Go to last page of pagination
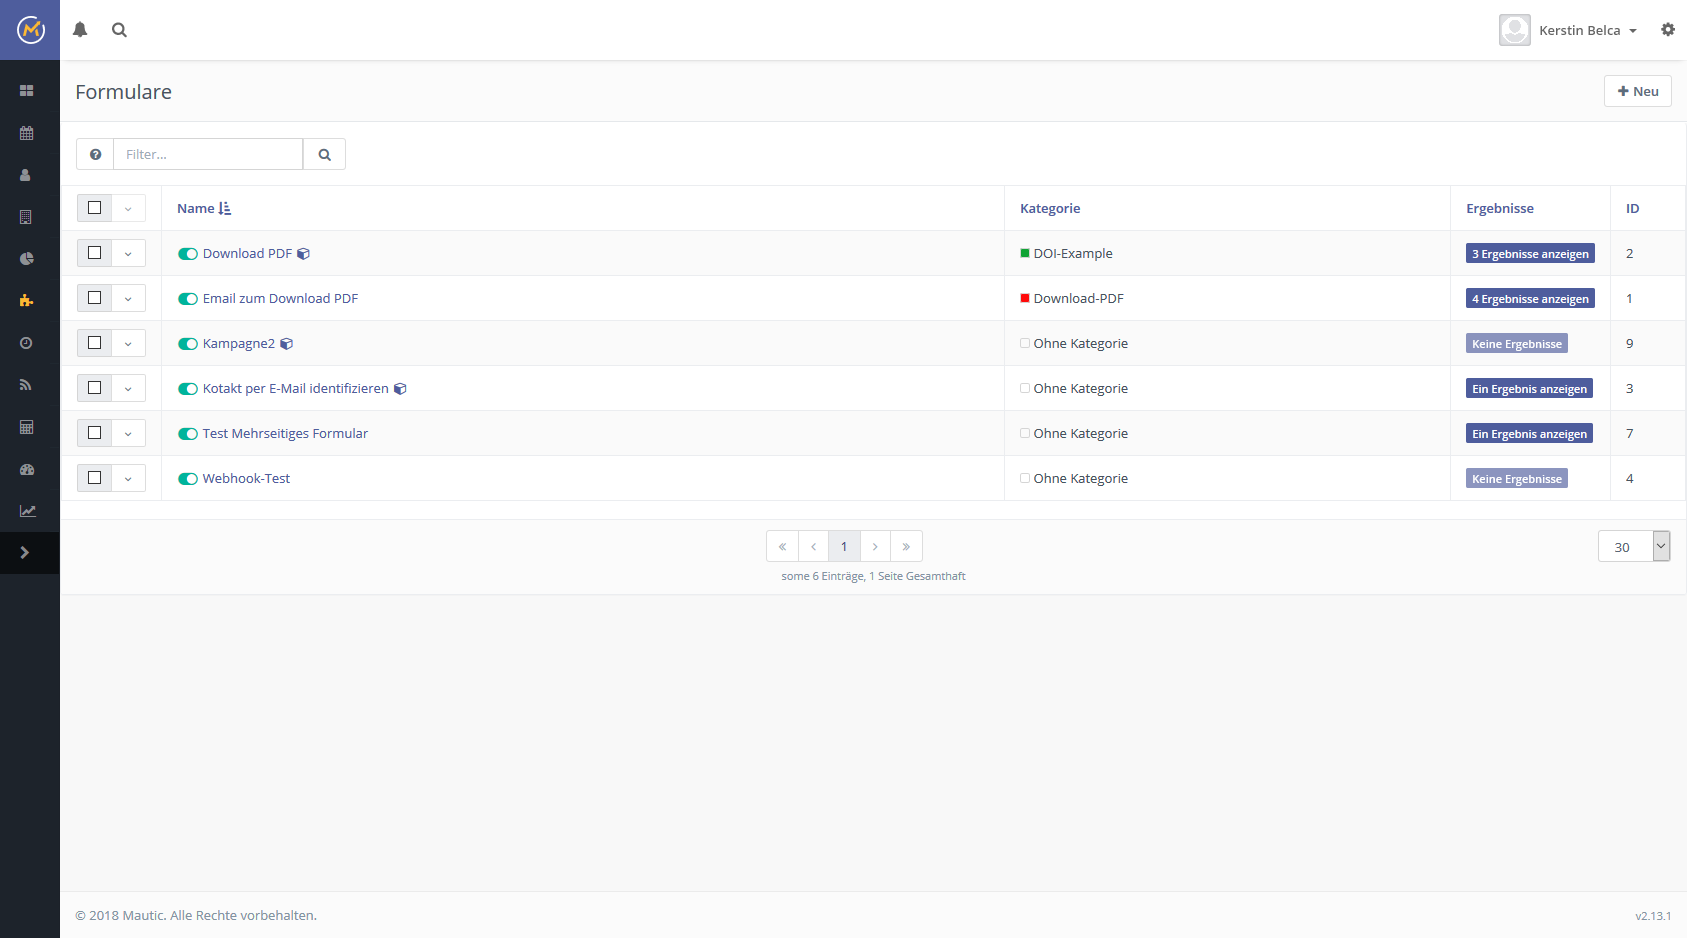This screenshot has width=1687, height=938. pyautogui.click(x=906, y=546)
